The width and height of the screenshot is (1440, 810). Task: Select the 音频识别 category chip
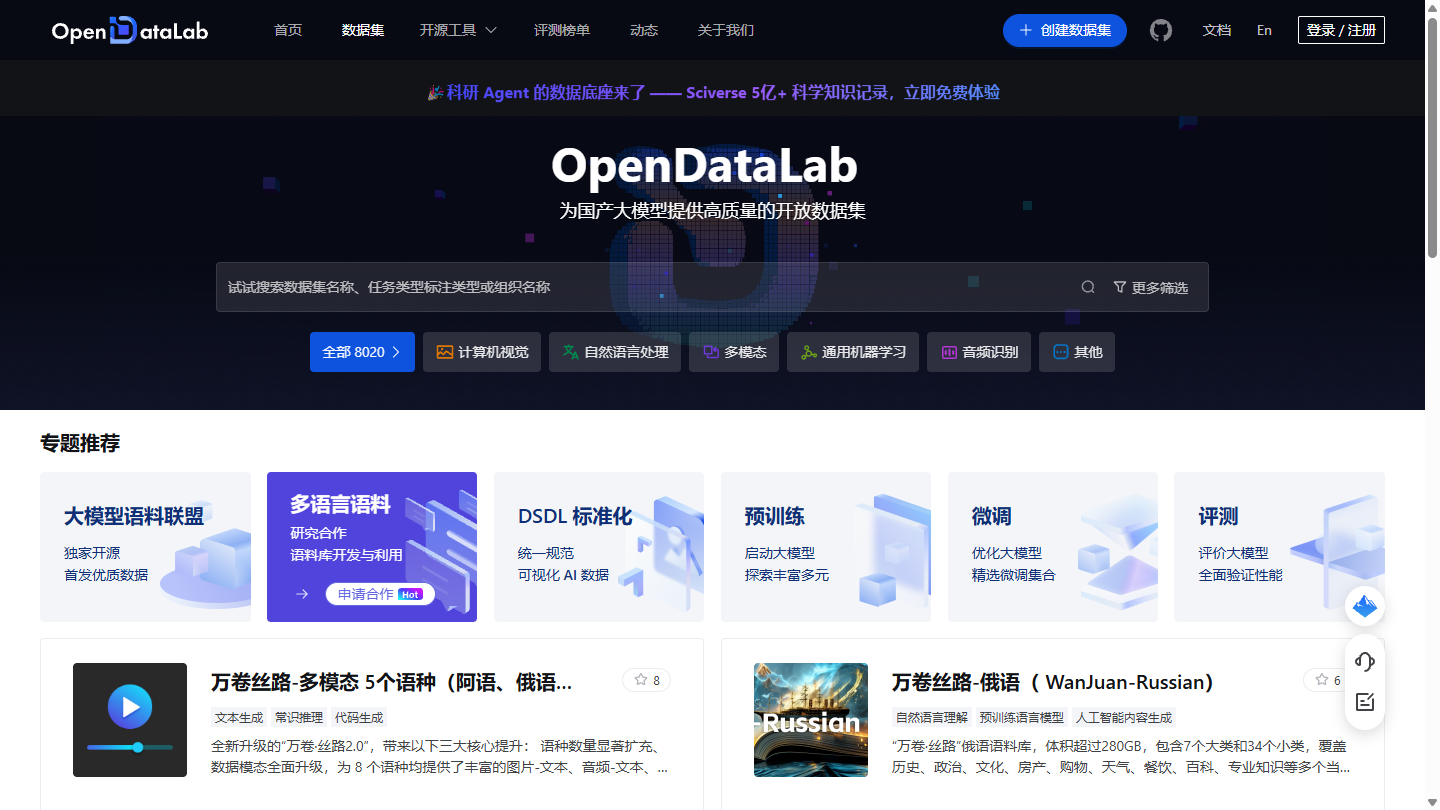979,352
